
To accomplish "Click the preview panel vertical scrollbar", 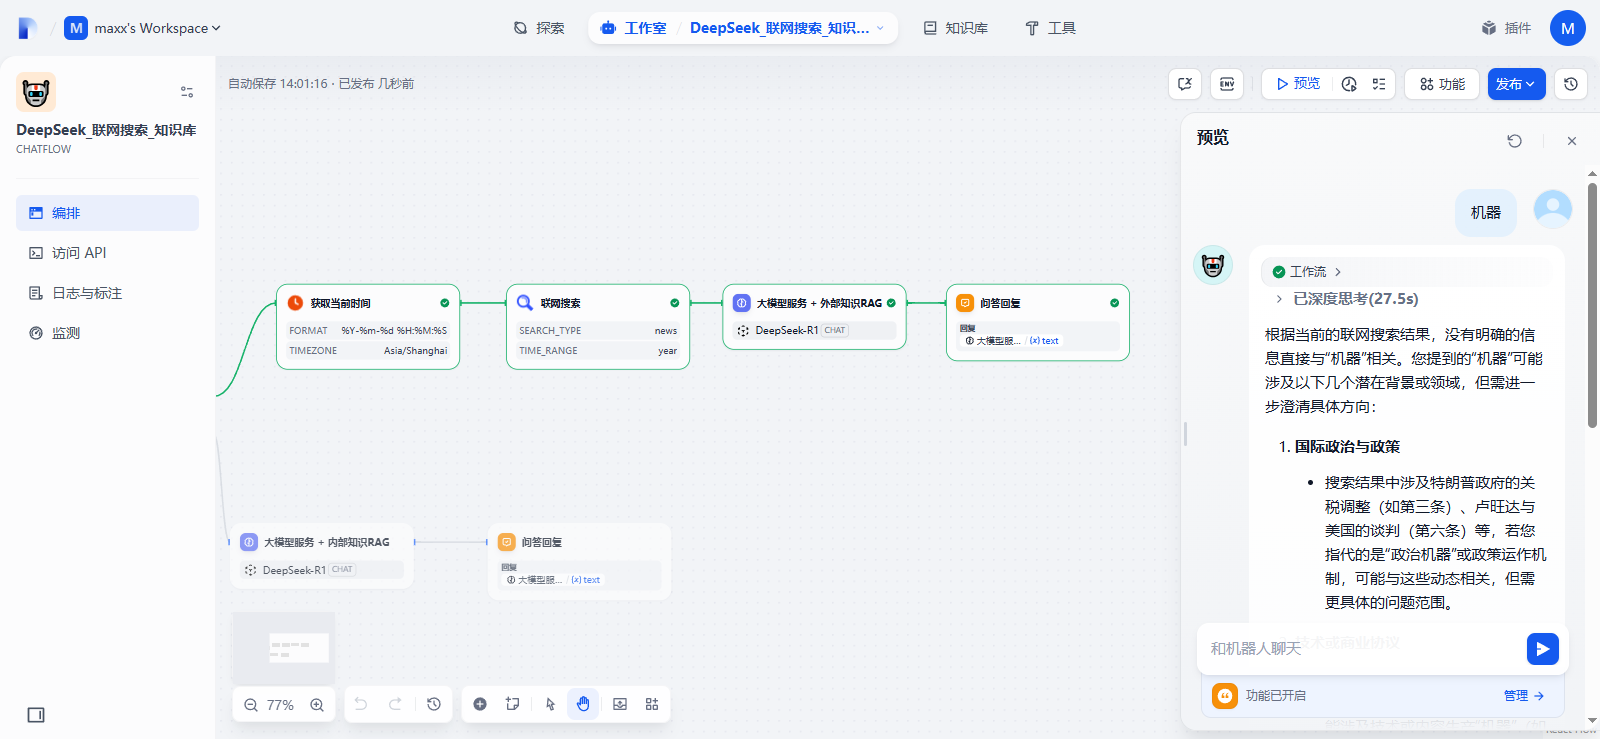I will coord(1592,305).
